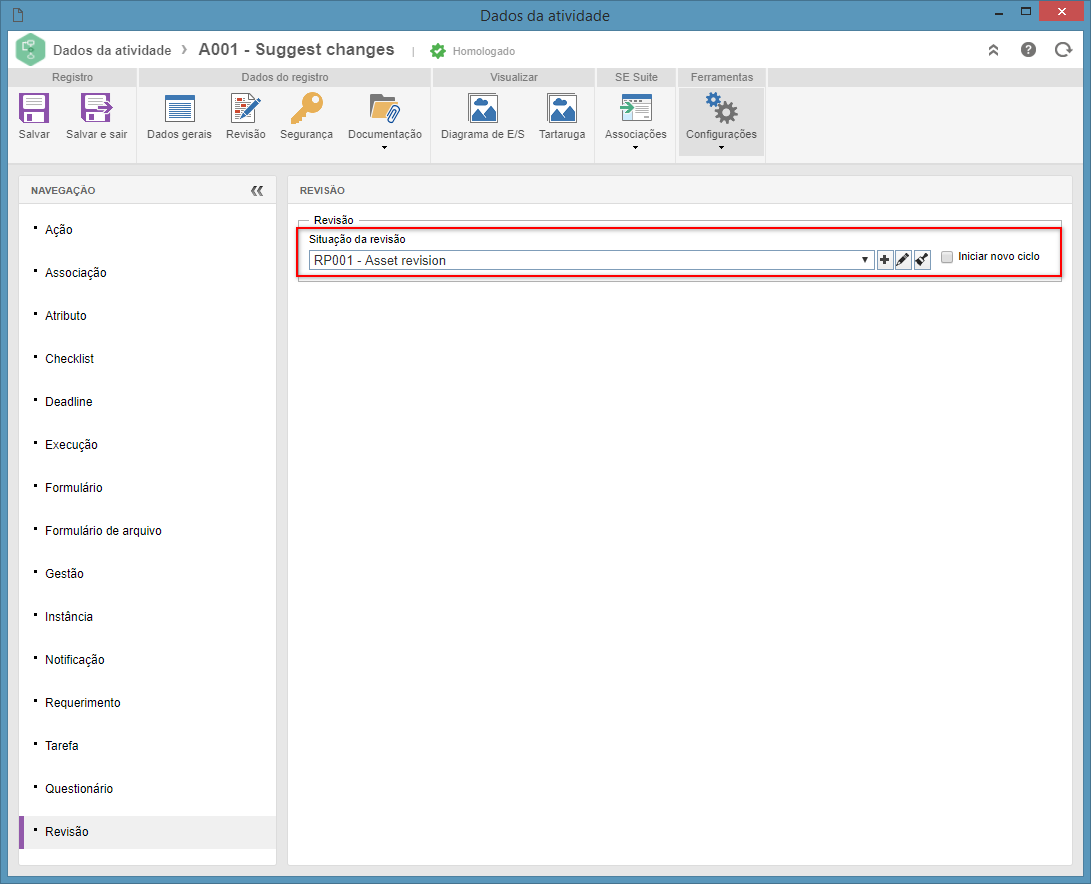Click the refresh icon in header
This screenshot has height=884, width=1091.
click(x=1063, y=49)
